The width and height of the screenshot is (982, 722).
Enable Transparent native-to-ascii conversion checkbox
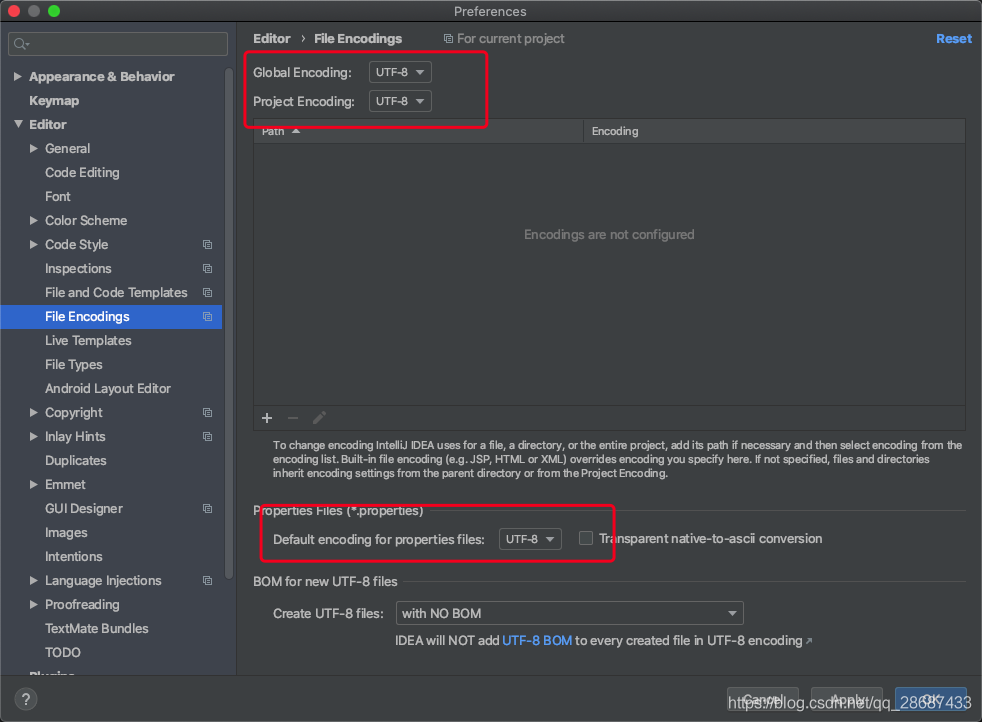(586, 539)
